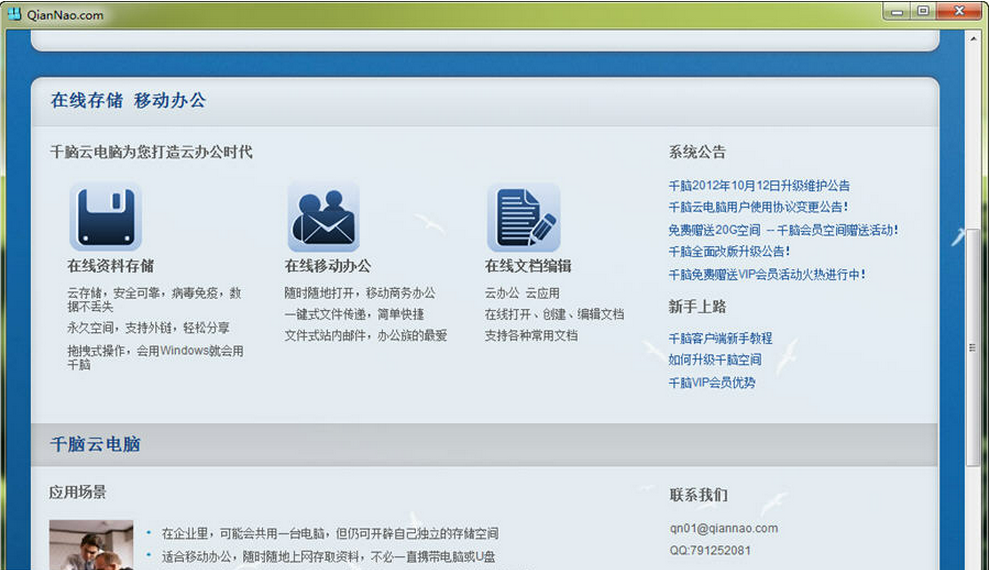
Task: Click the 在线文档编辑 heading
Action: [x=528, y=266]
